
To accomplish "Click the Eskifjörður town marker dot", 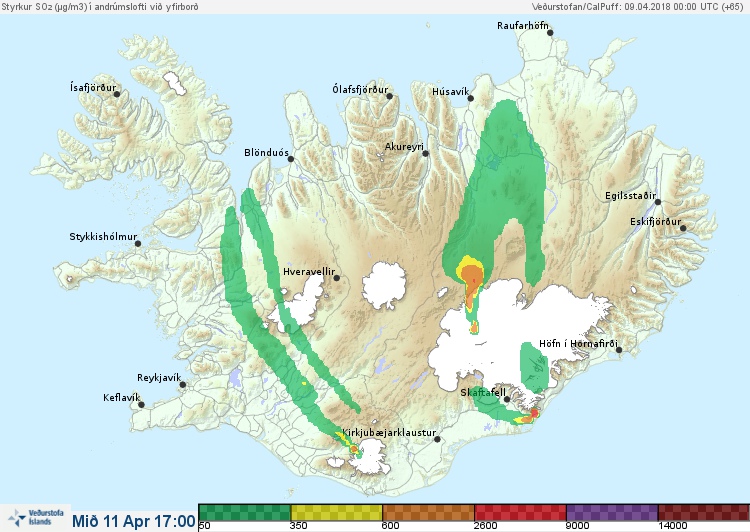I will pyautogui.click(x=684, y=228).
